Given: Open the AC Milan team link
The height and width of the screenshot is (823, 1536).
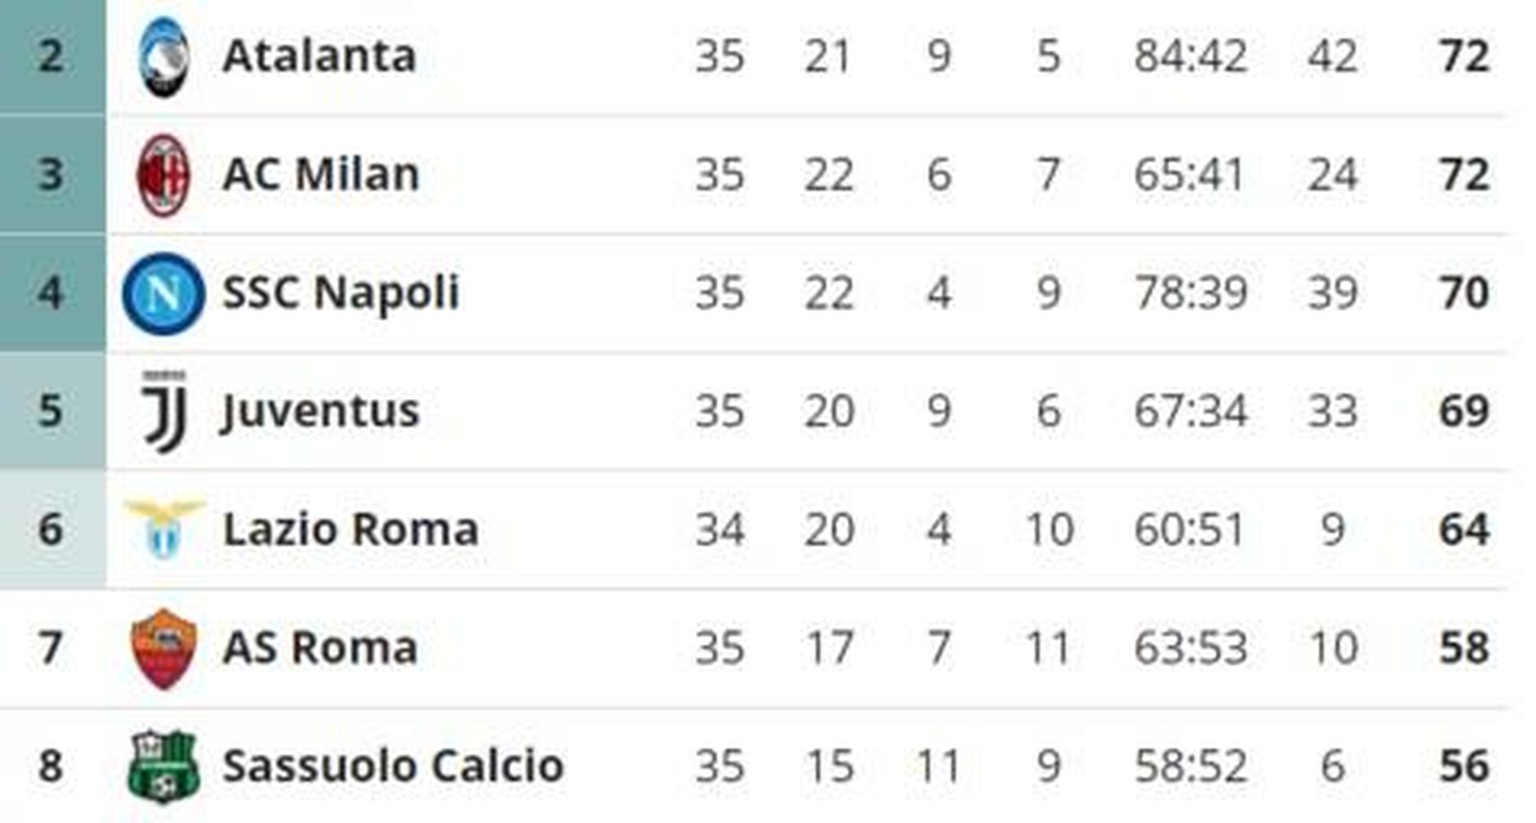Looking at the screenshot, I should [320, 175].
